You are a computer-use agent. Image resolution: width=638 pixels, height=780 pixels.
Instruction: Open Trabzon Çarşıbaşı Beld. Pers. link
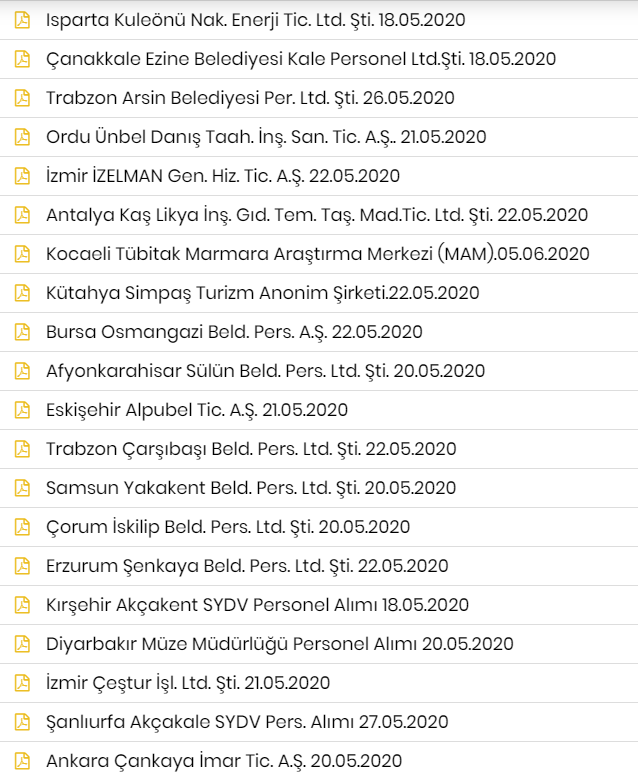coord(251,449)
